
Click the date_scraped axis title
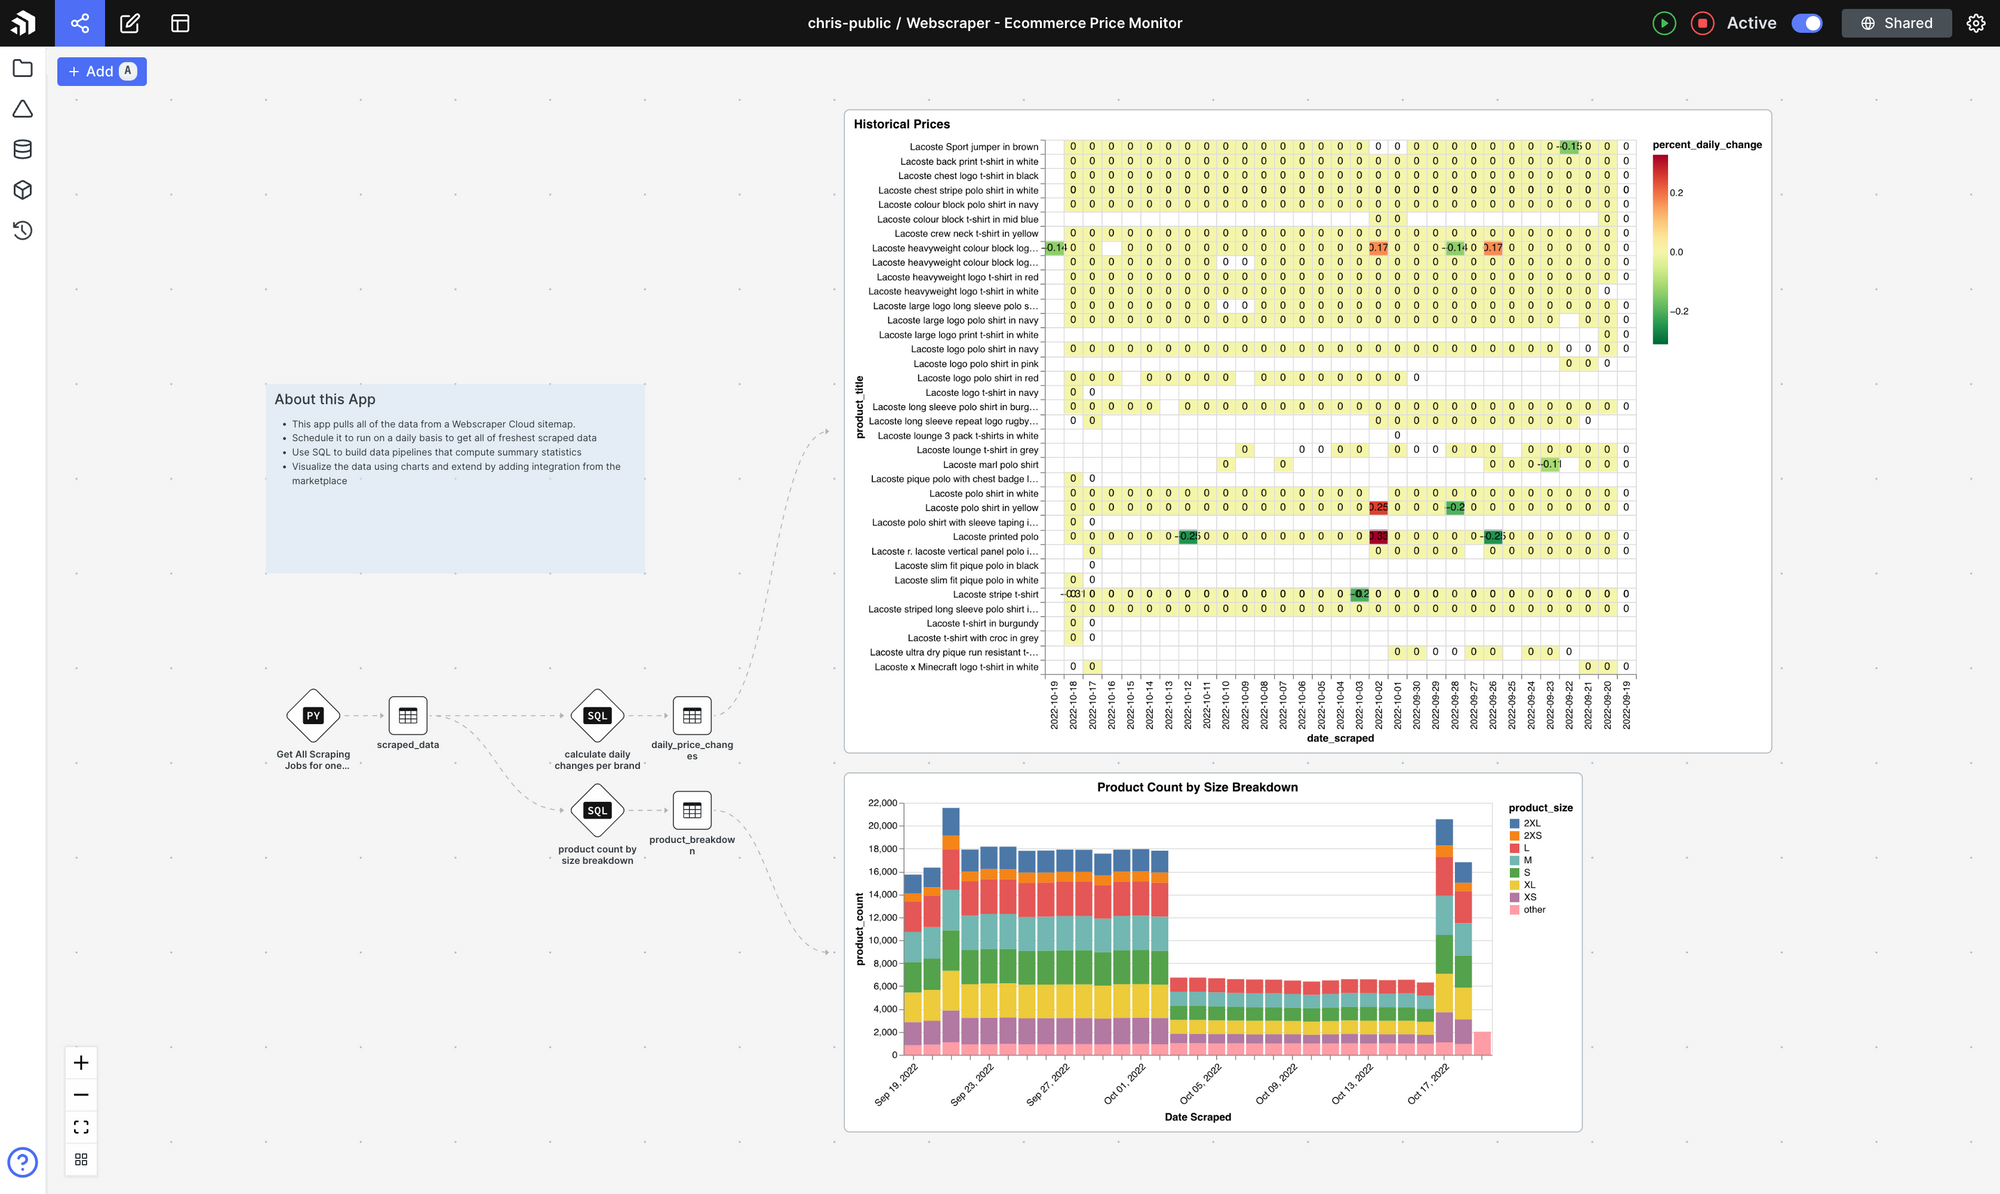coord(1340,738)
